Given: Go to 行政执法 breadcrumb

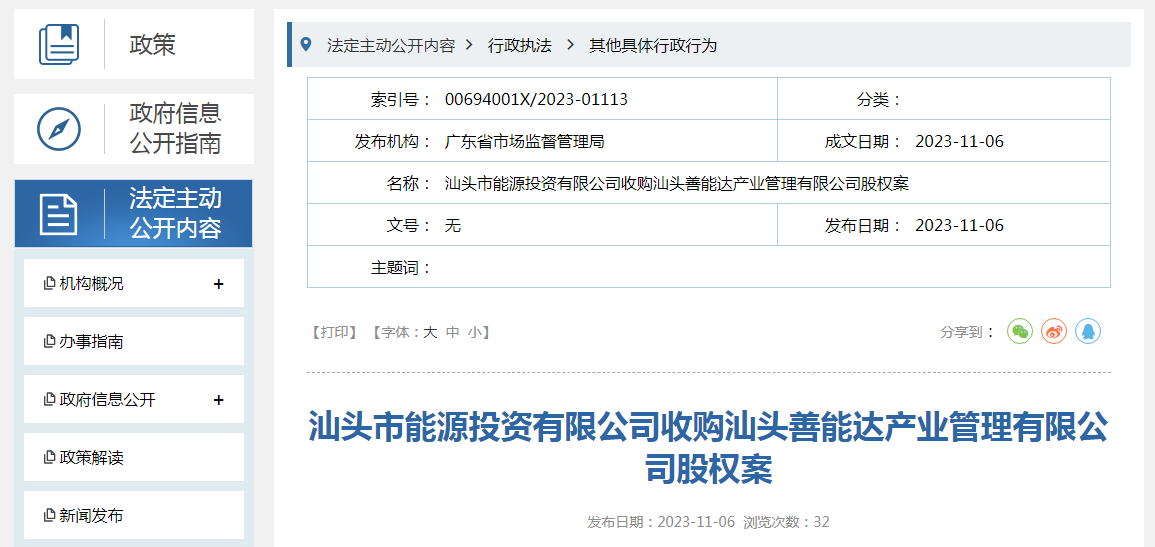Looking at the screenshot, I should [520, 45].
